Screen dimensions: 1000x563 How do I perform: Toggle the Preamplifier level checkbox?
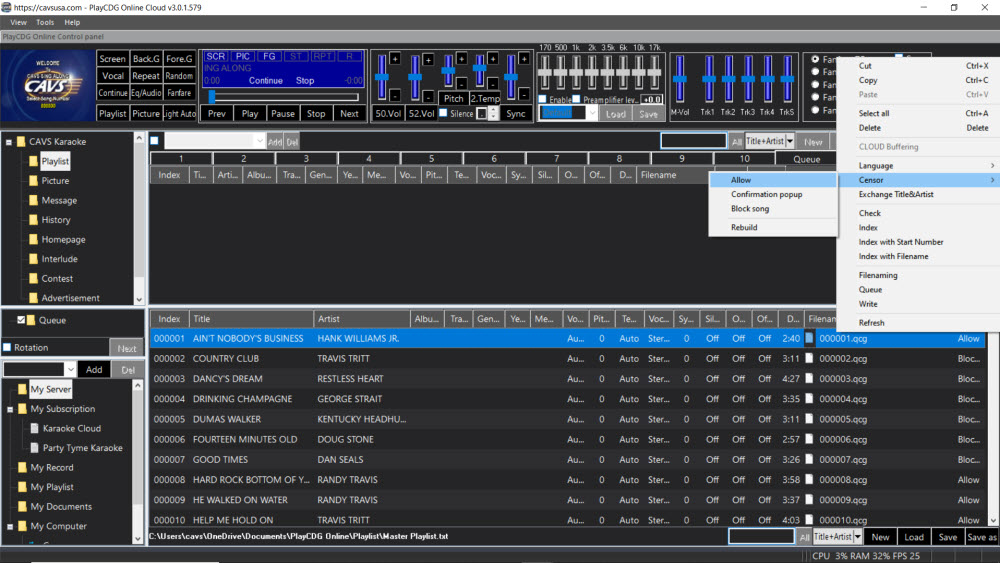[577, 99]
